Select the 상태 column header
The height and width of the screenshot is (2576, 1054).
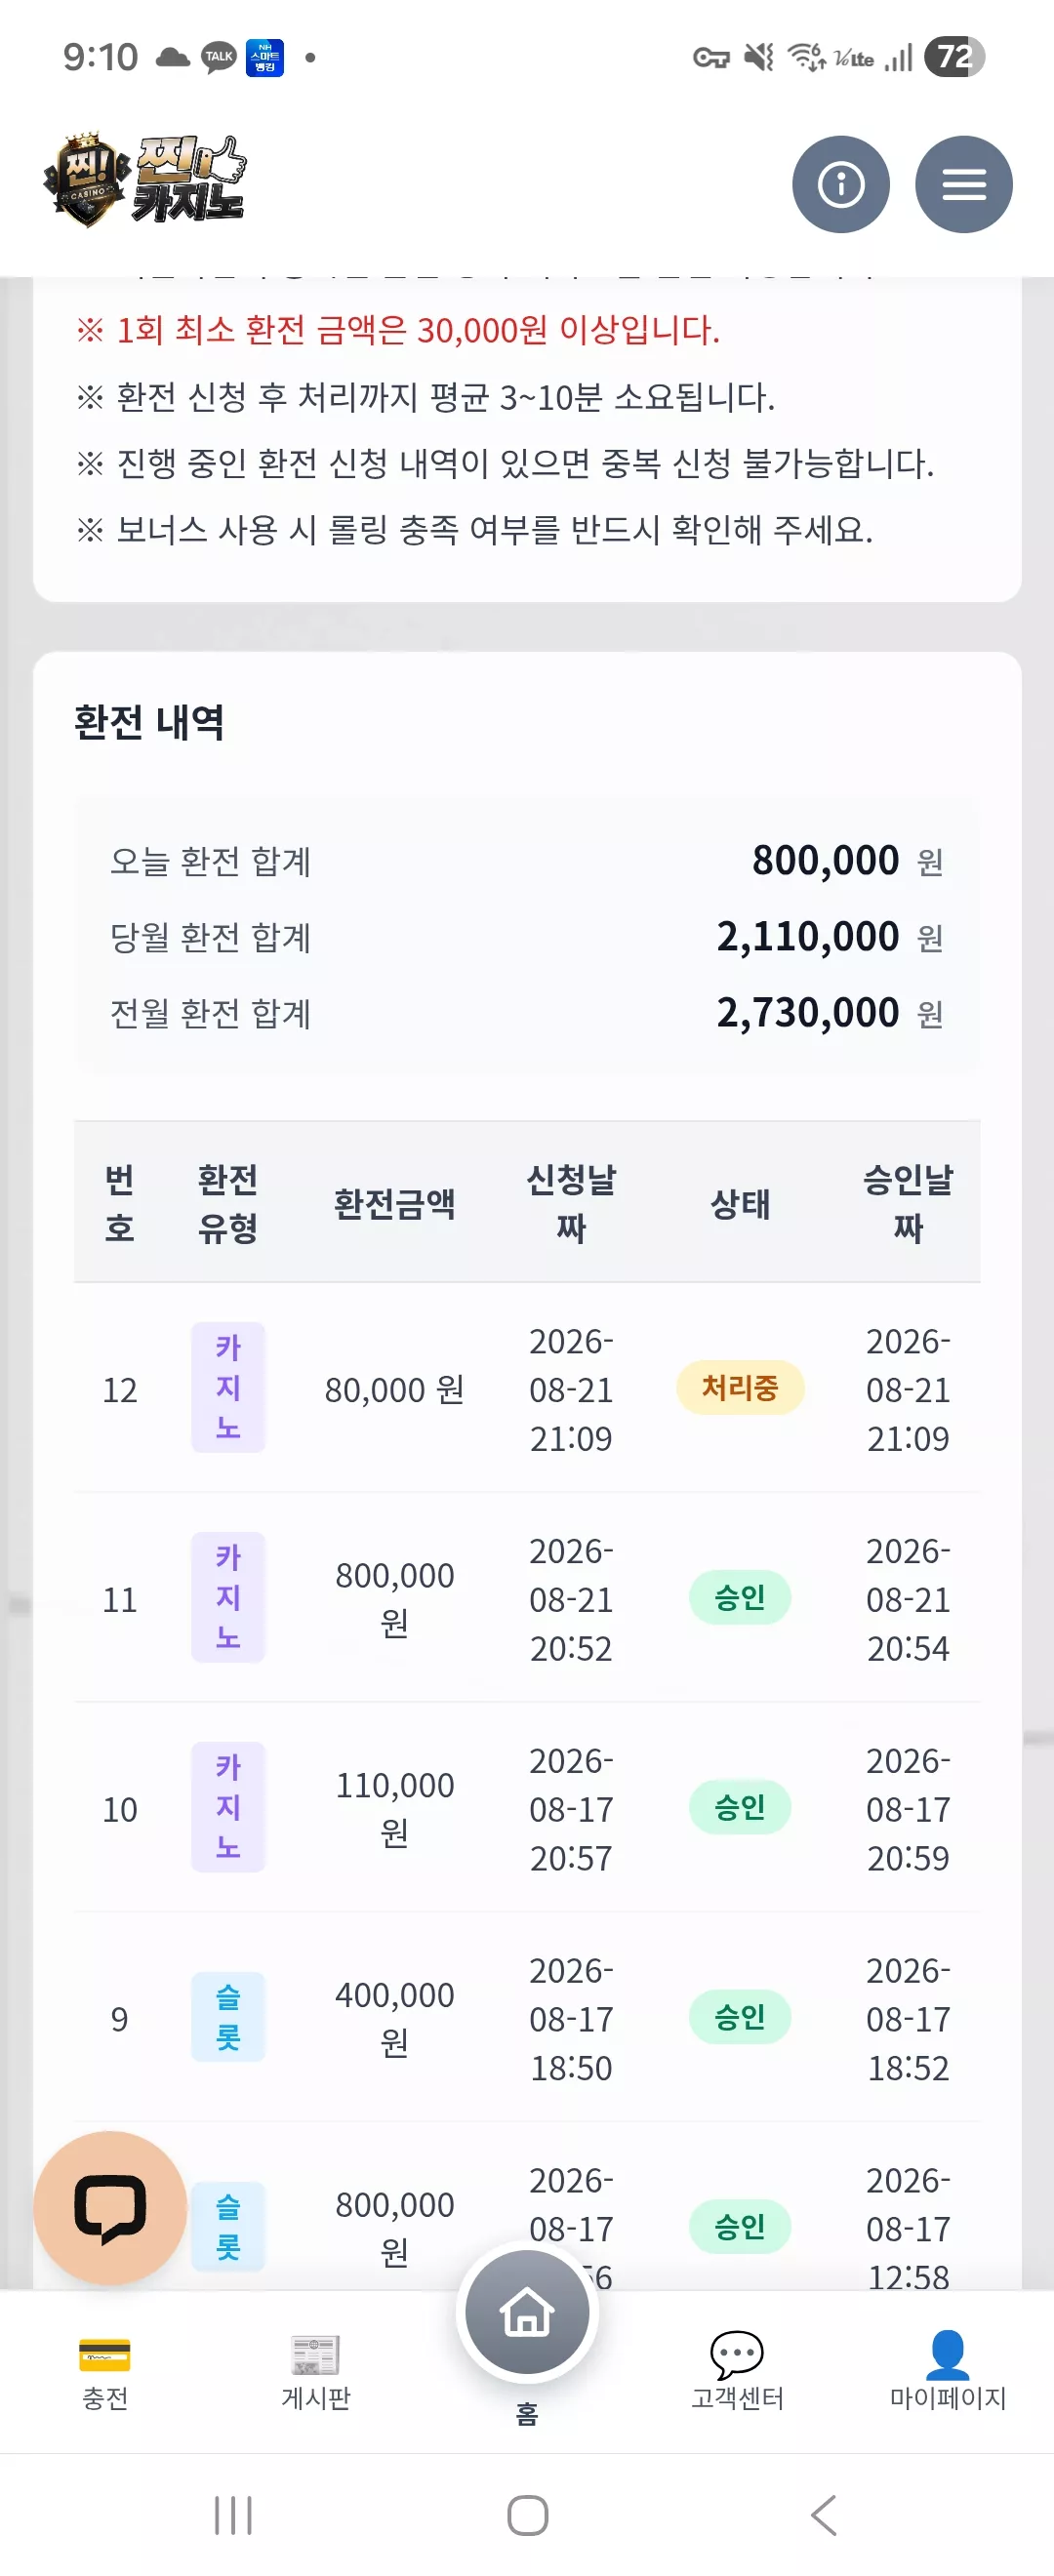[740, 1203]
